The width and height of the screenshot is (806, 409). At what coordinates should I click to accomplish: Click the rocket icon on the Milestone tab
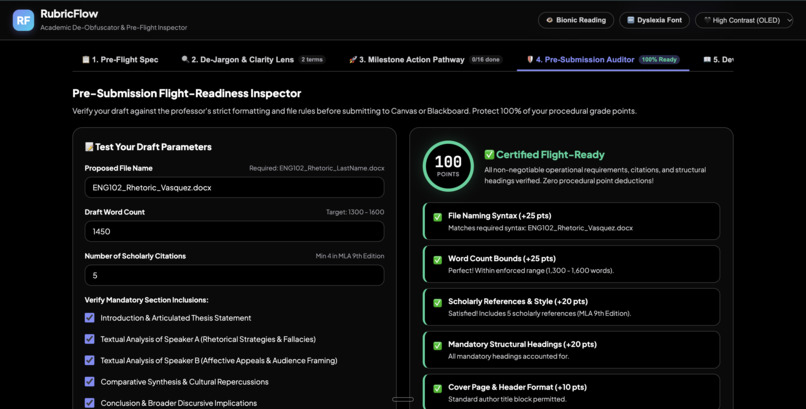[x=353, y=60]
